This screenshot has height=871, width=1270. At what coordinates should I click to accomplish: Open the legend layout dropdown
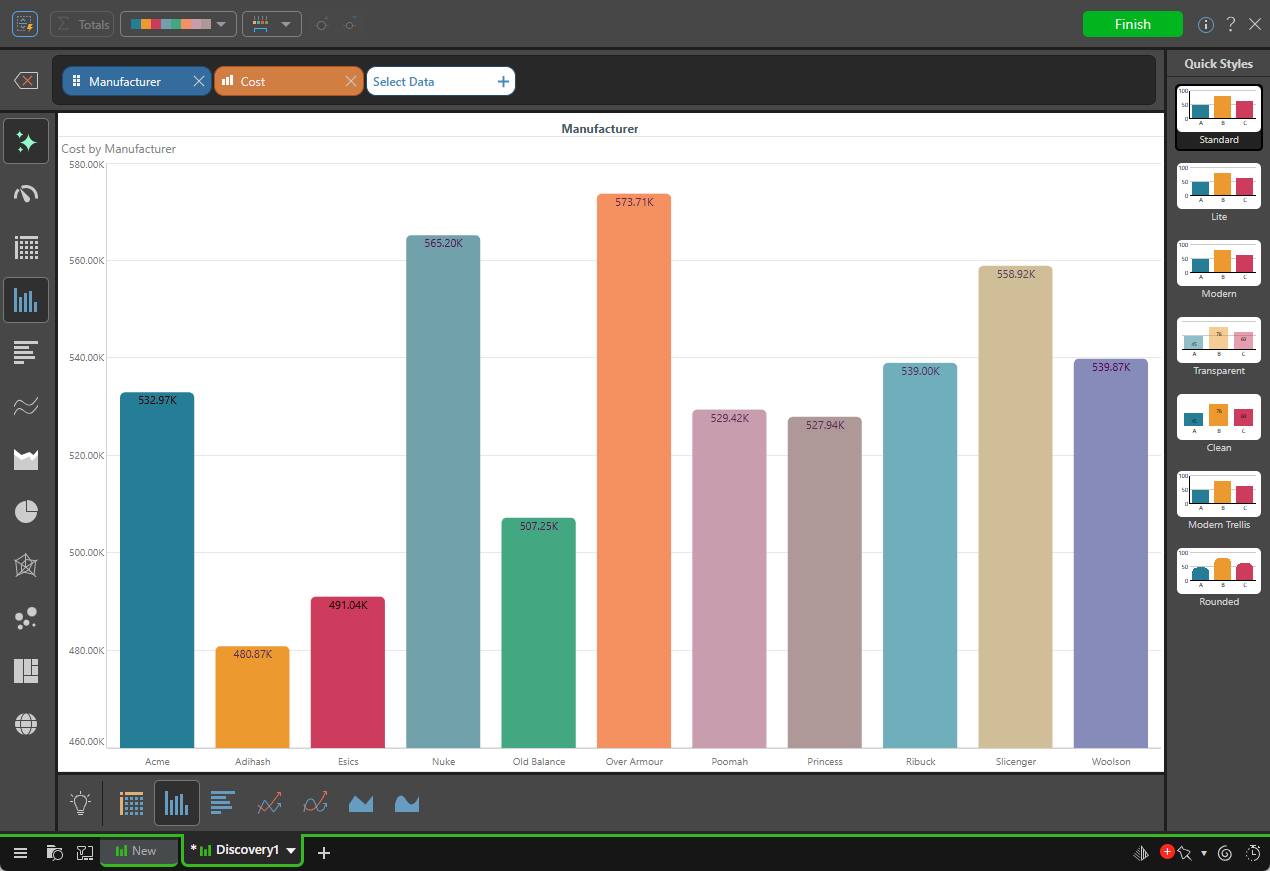pos(272,24)
